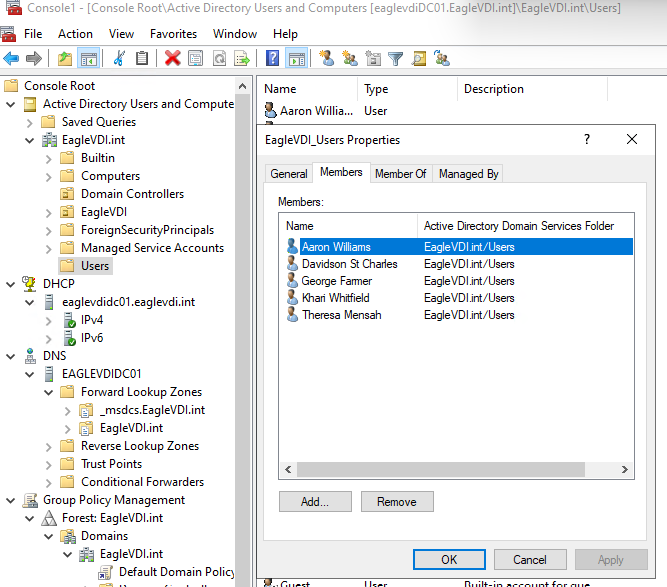667x587 pixels.
Task: Click the Forward arrow toolbar icon
Action: (34, 58)
